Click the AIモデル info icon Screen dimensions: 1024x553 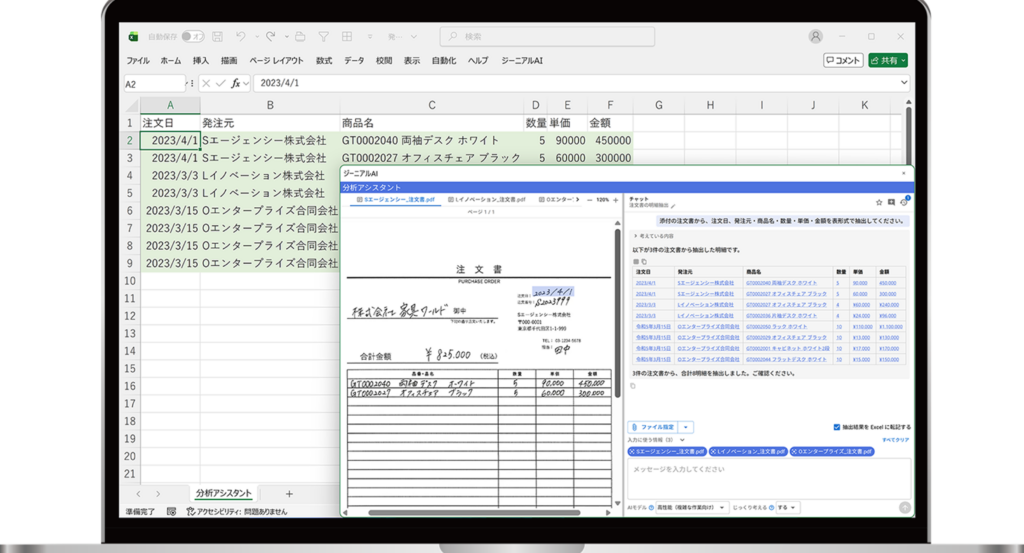(651, 507)
